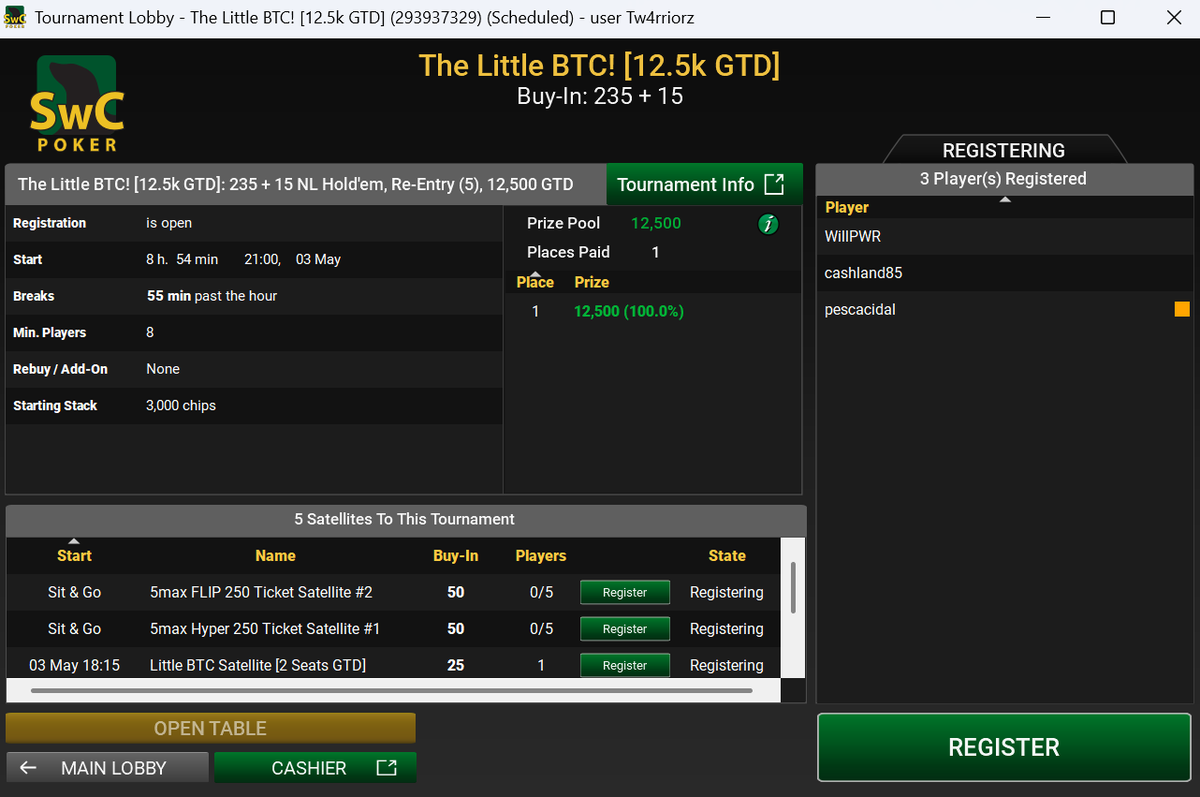The width and height of the screenshot is (1200, 797).
Task: Register for 5max FLIP 250 Ticket Satellite #2
Action: coord(625,593)
